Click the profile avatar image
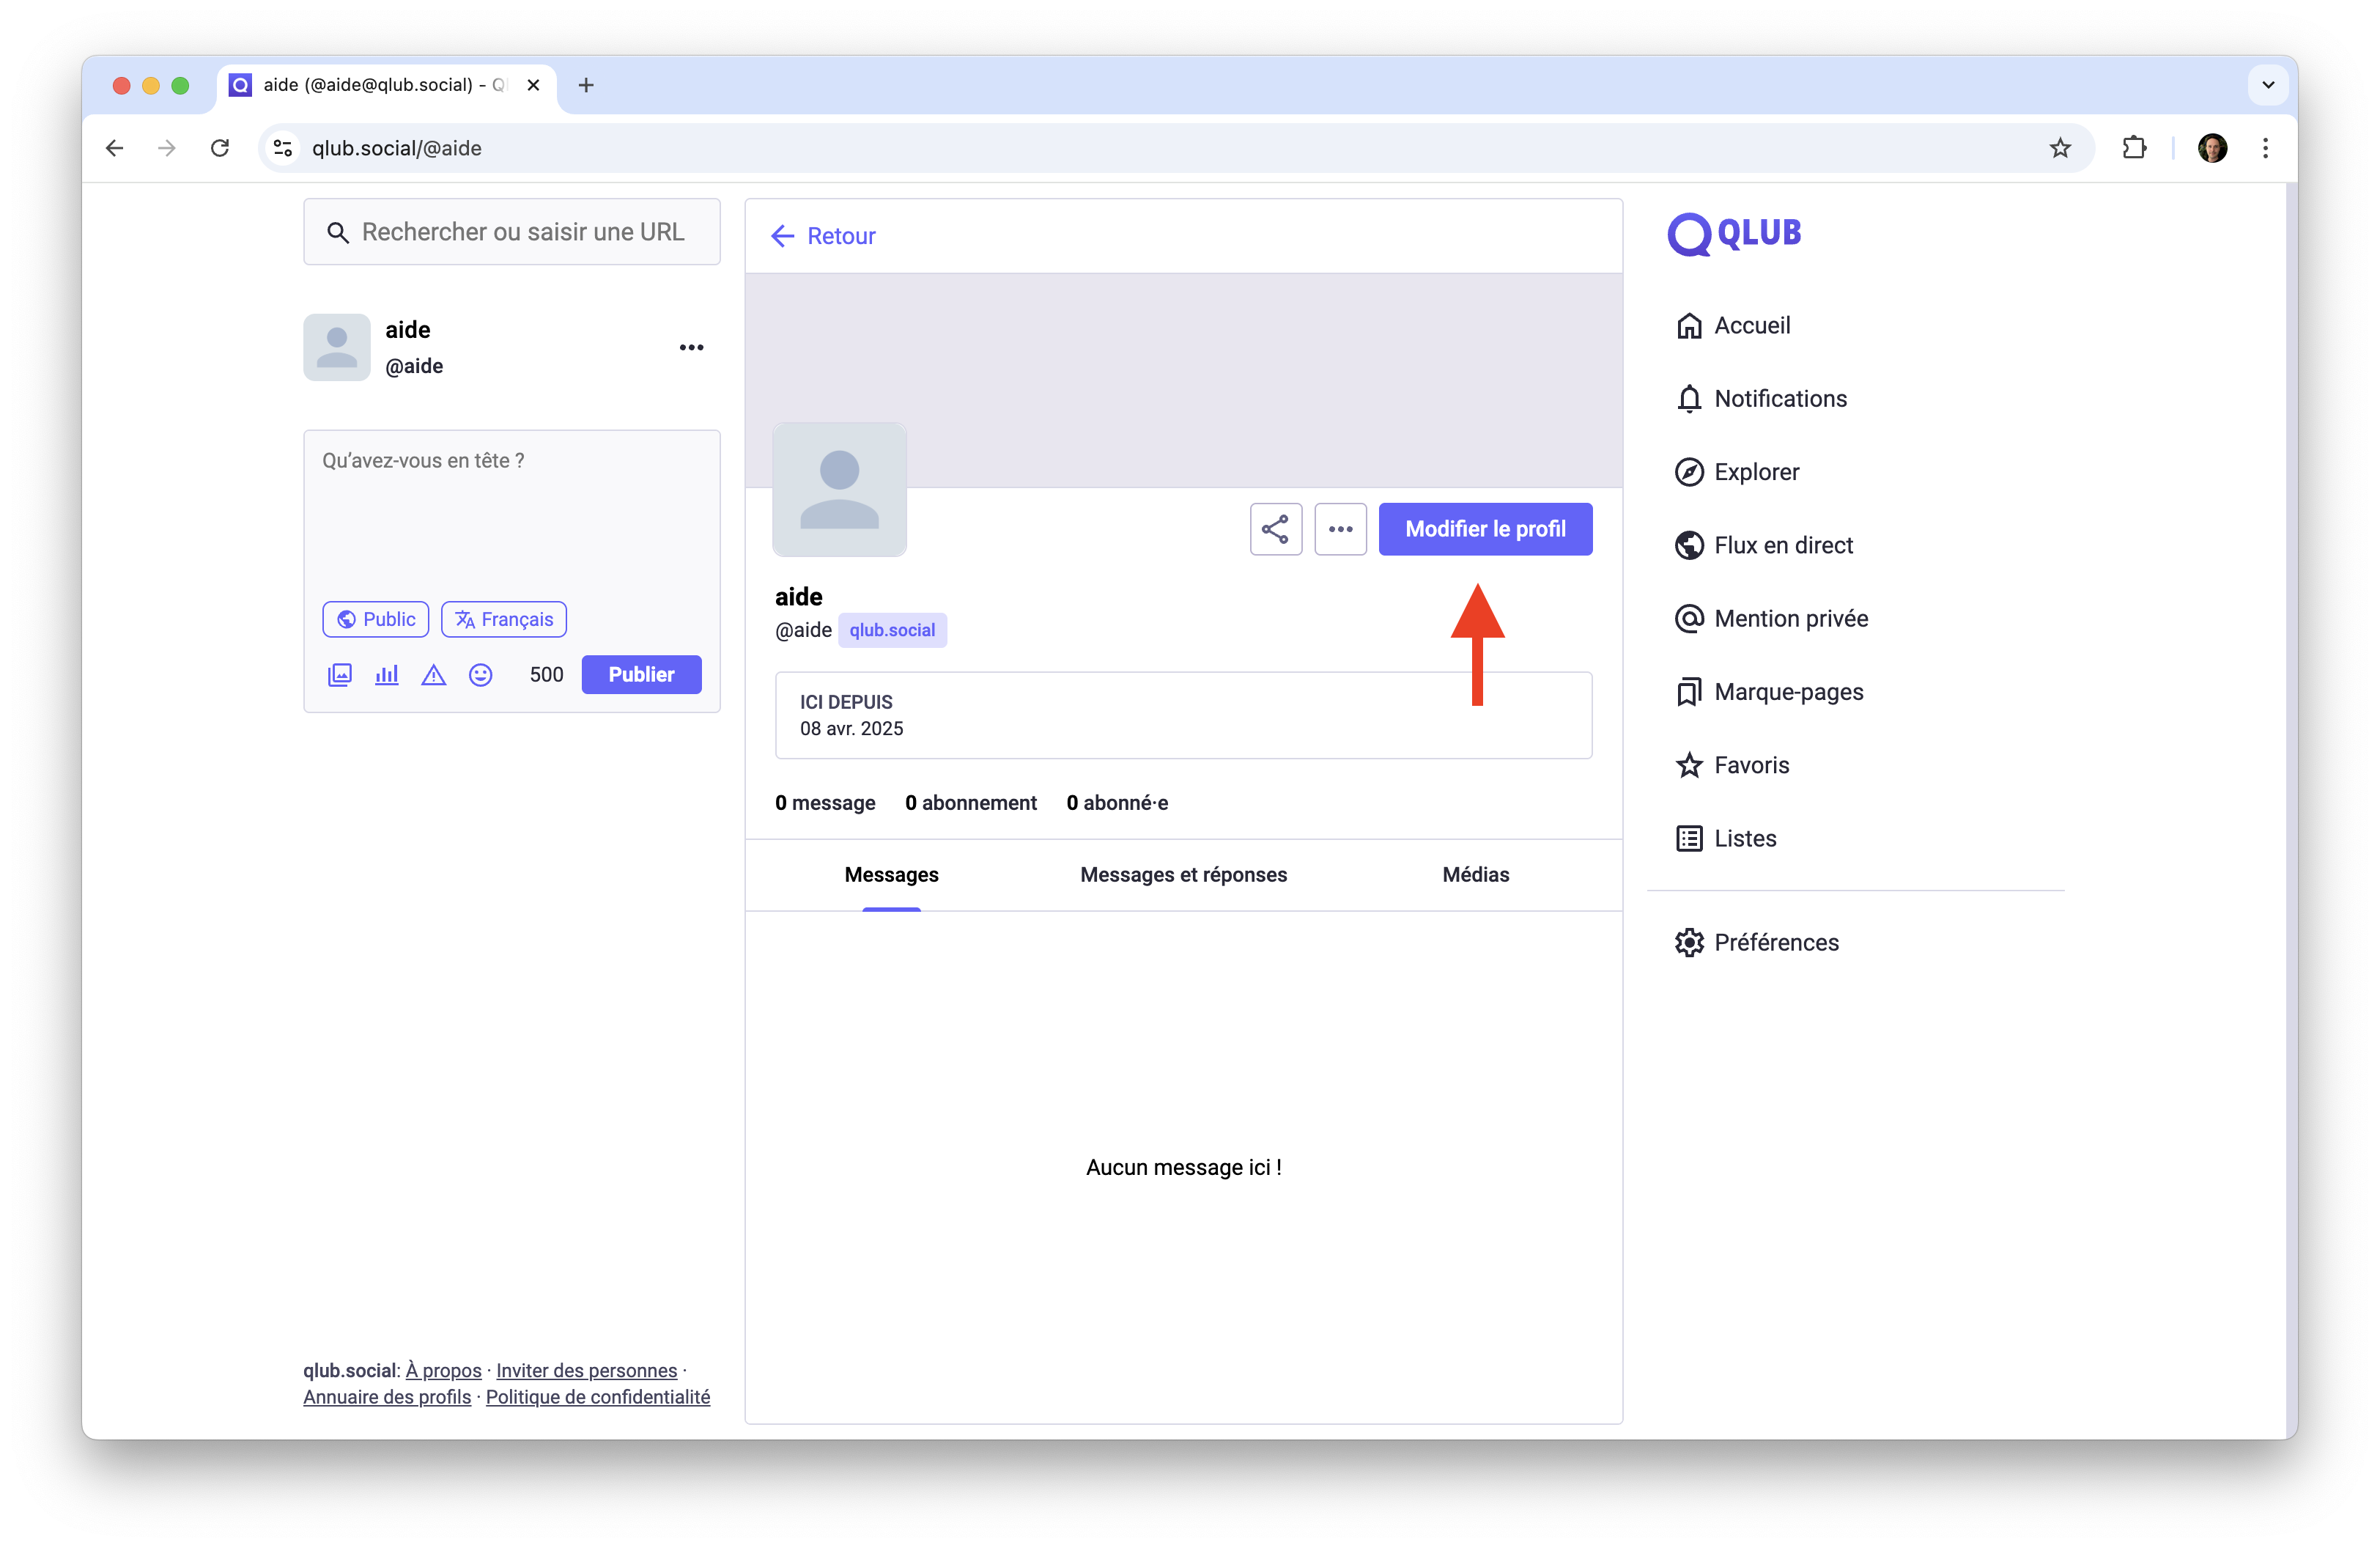 tap(839, 489)
